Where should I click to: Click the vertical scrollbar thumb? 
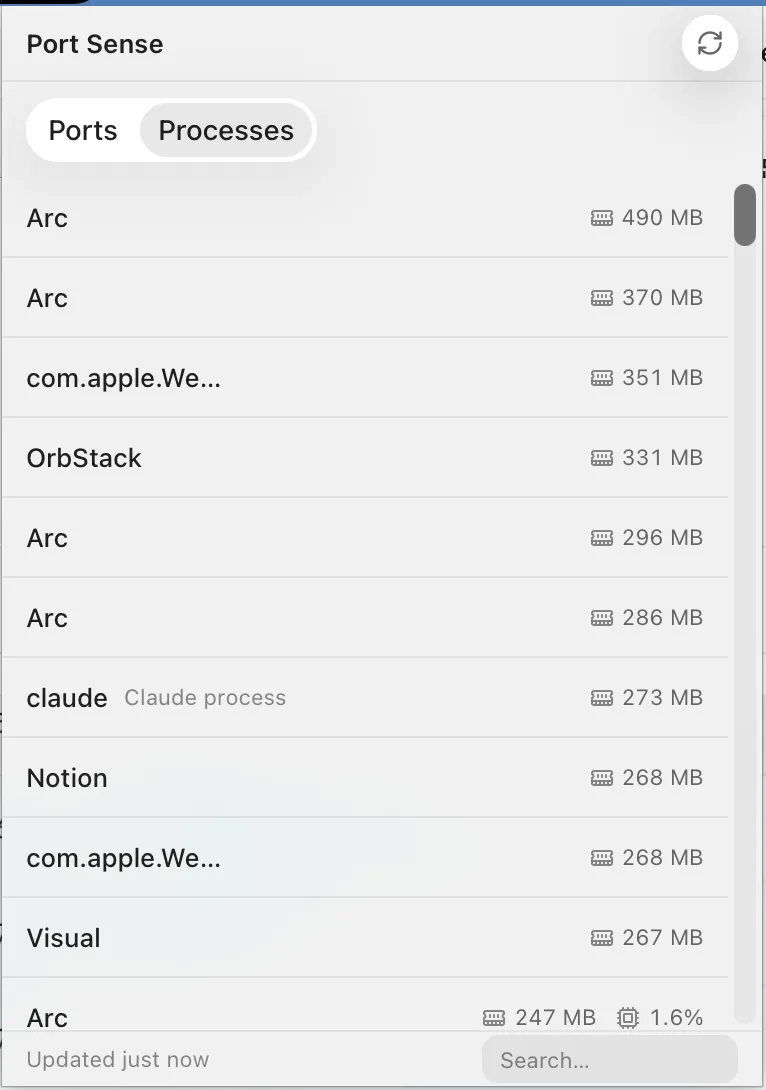(x=744, y=215)
